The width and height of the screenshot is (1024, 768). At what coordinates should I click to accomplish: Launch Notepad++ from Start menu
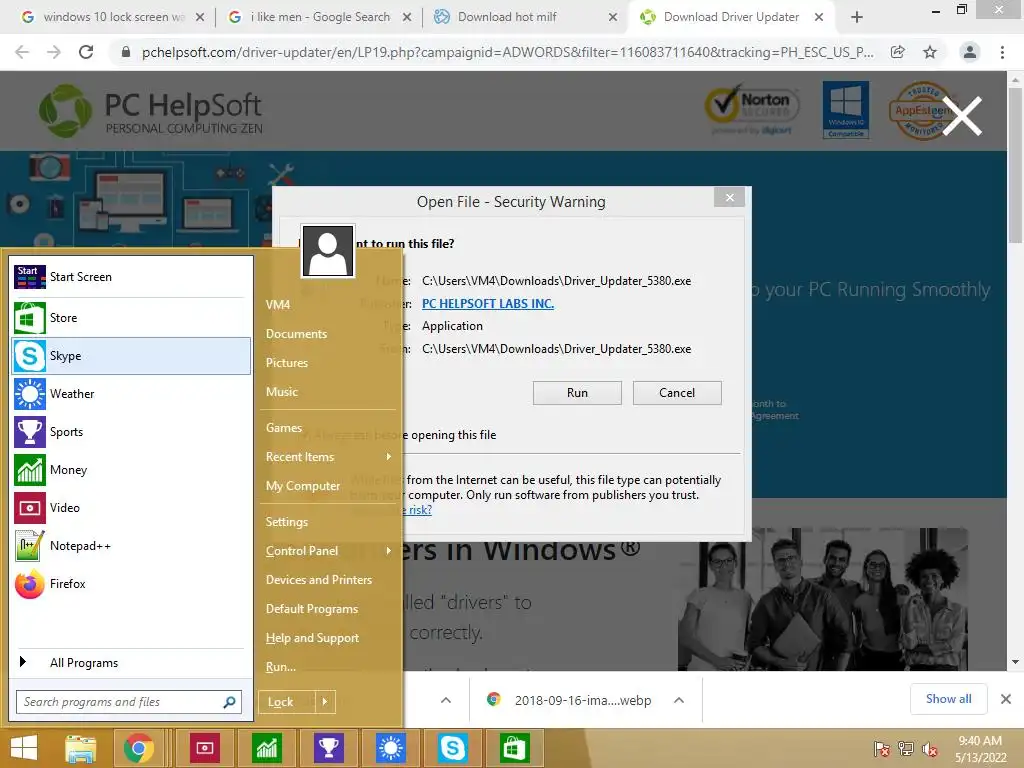[131, 545]
